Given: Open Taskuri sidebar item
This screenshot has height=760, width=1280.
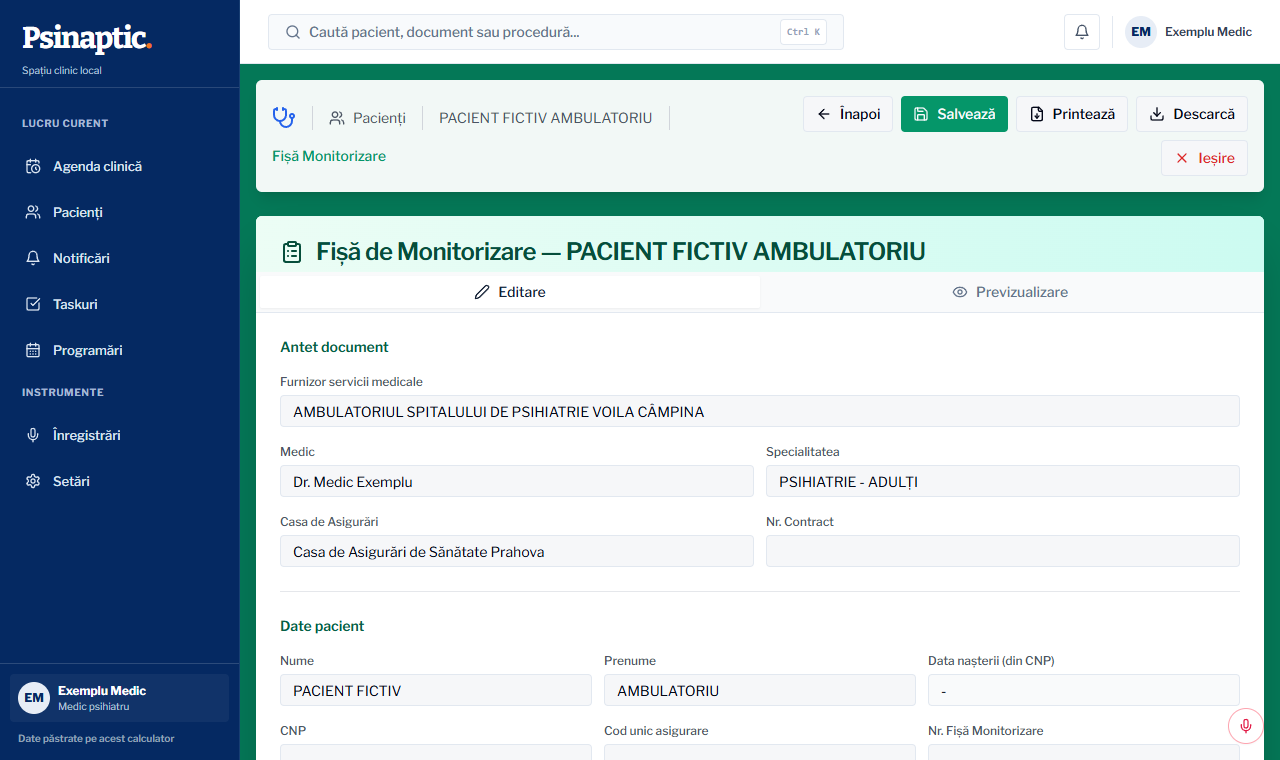Looking at the screenshot, I should click(120, 304).
